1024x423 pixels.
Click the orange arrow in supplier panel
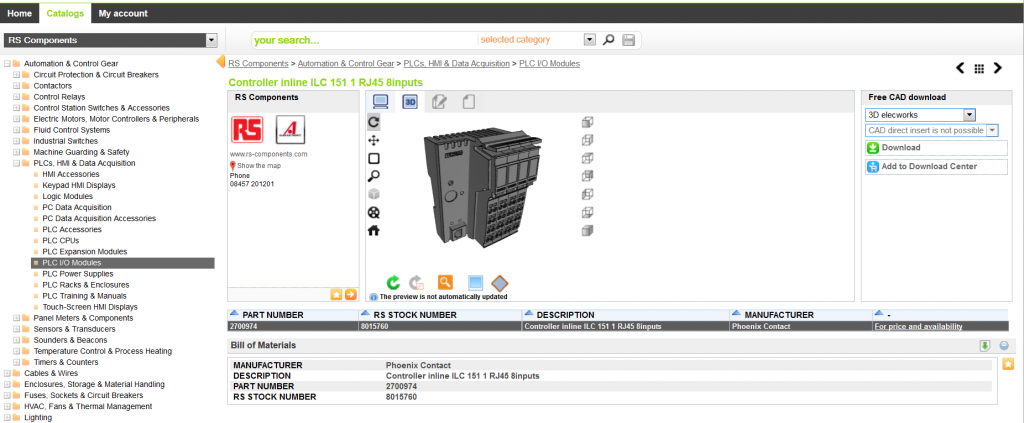351,294
